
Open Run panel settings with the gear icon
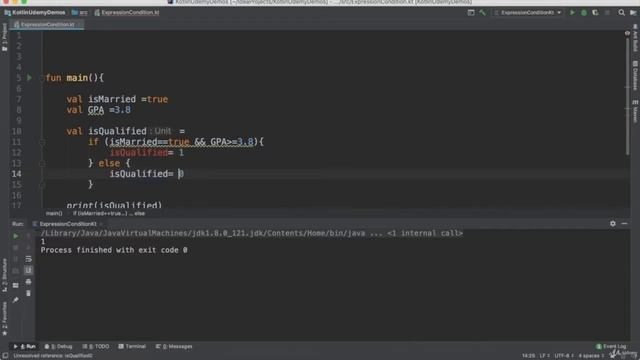coord(613,224)
